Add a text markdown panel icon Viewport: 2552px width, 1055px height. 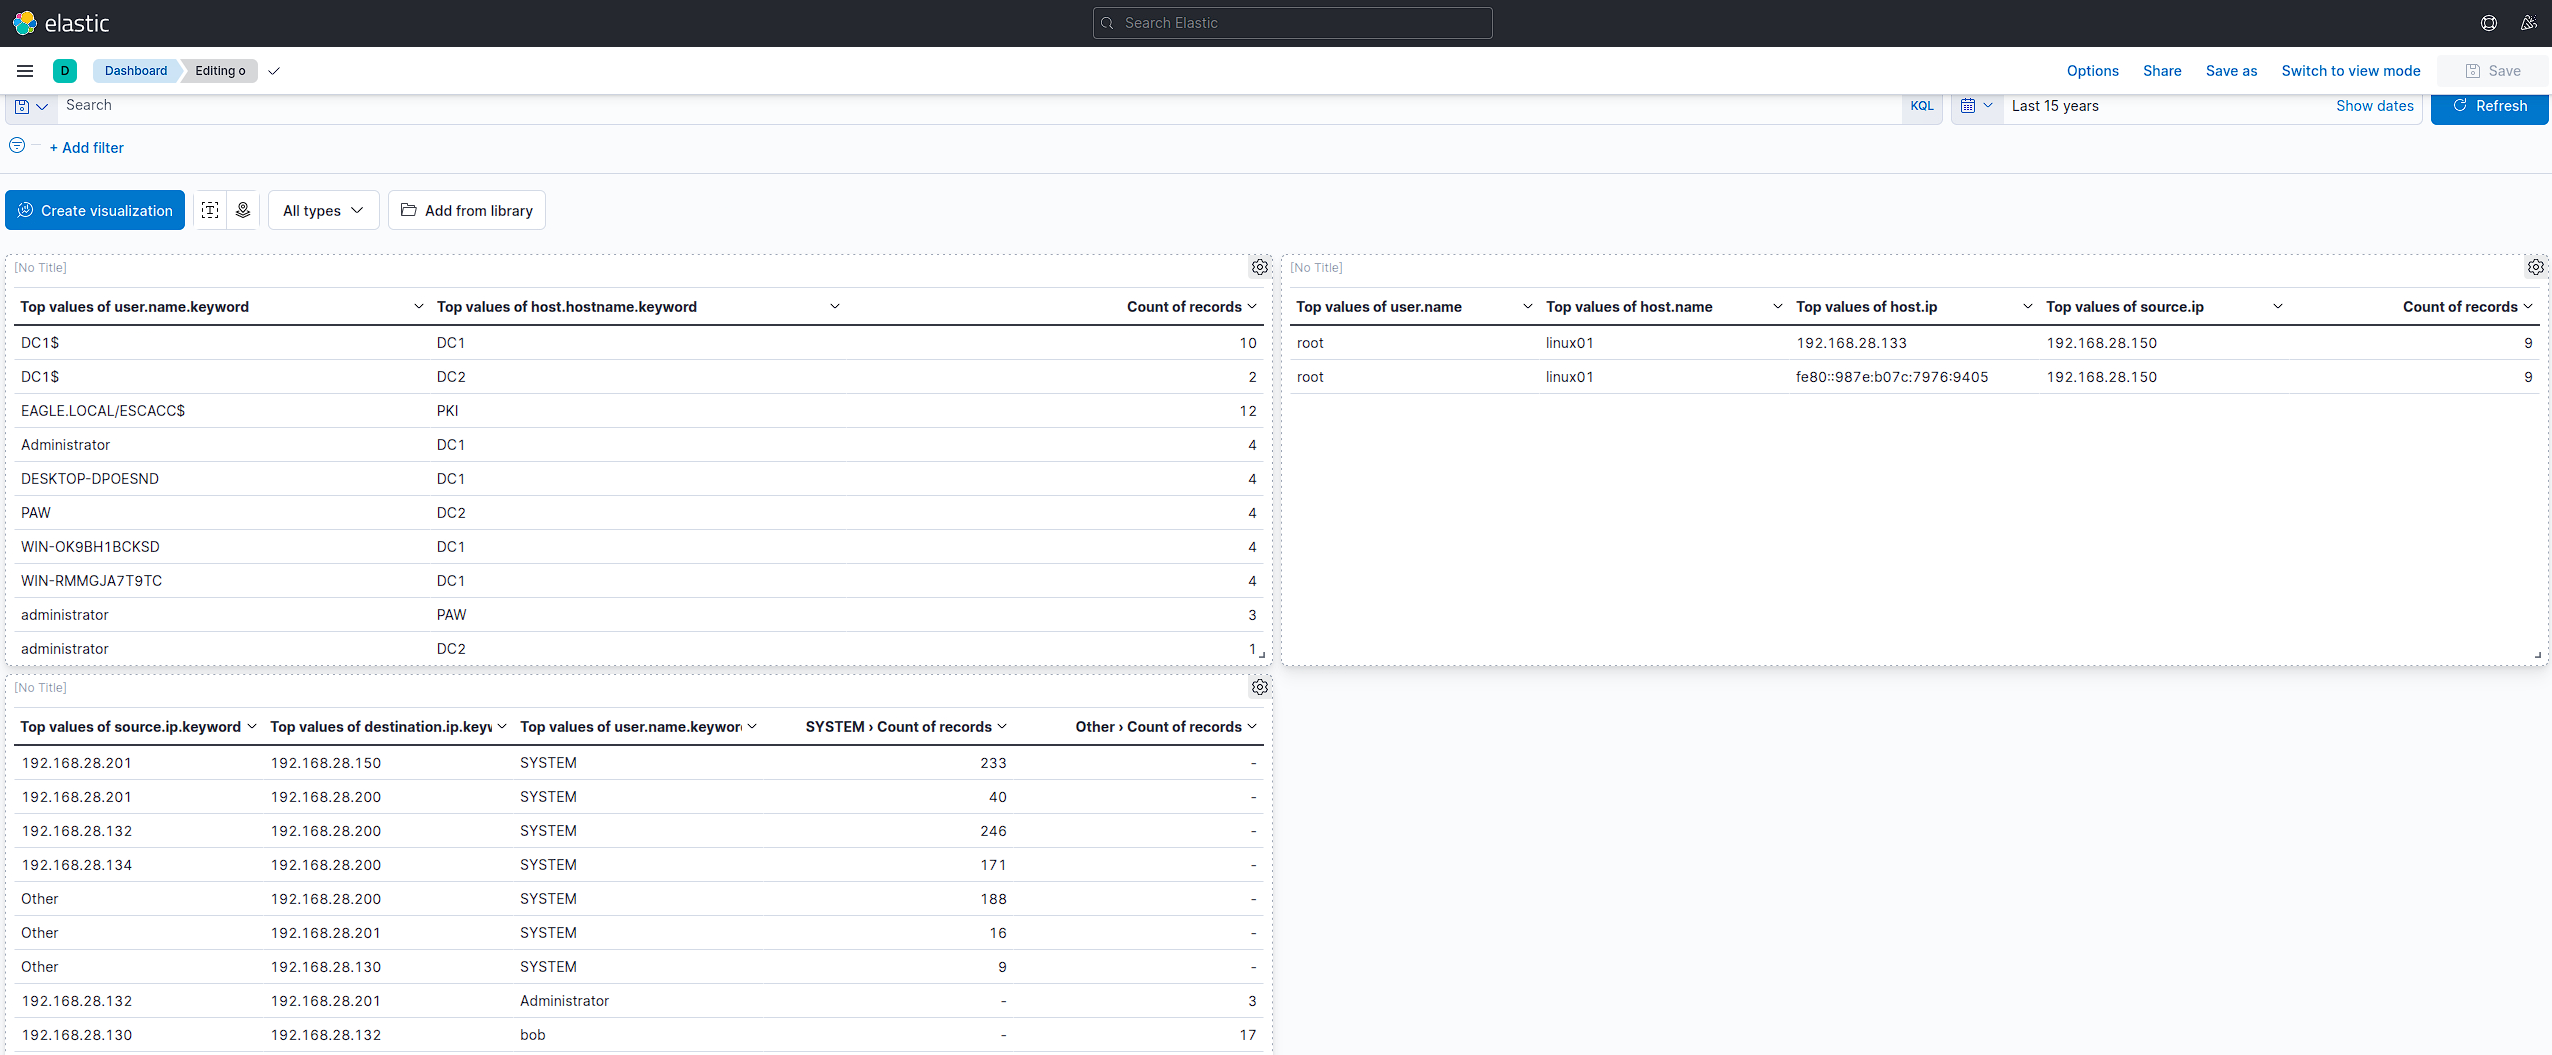pos(210,210)
